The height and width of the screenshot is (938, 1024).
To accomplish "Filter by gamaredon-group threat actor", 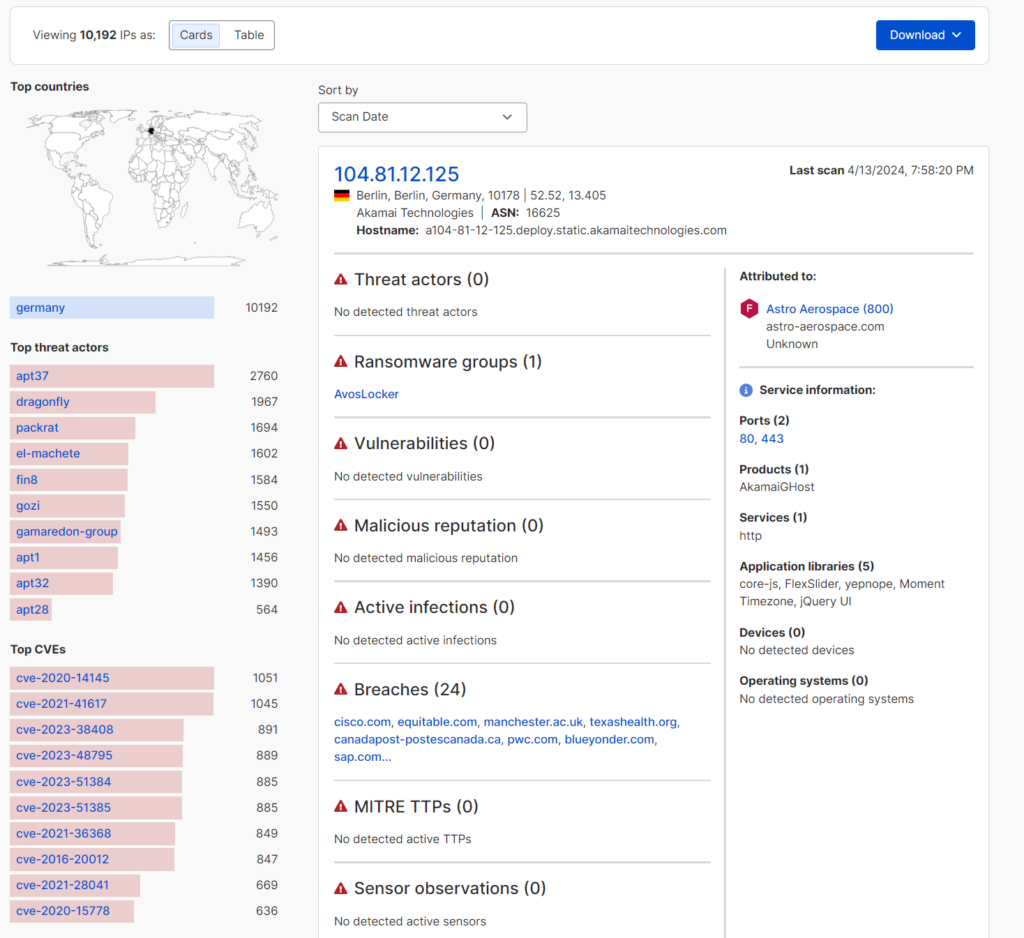I will click(65, 532).
